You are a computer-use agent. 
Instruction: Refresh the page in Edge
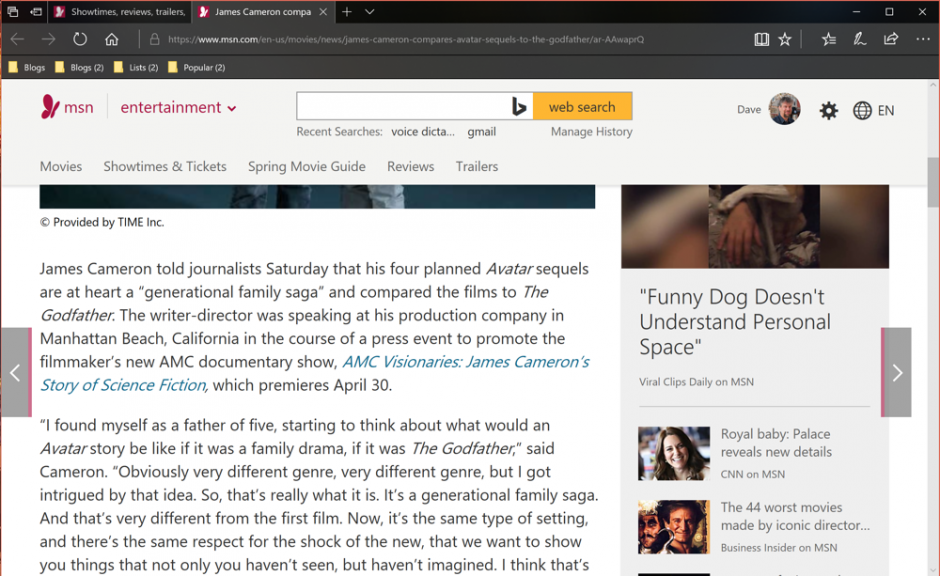tap(80, 39)
